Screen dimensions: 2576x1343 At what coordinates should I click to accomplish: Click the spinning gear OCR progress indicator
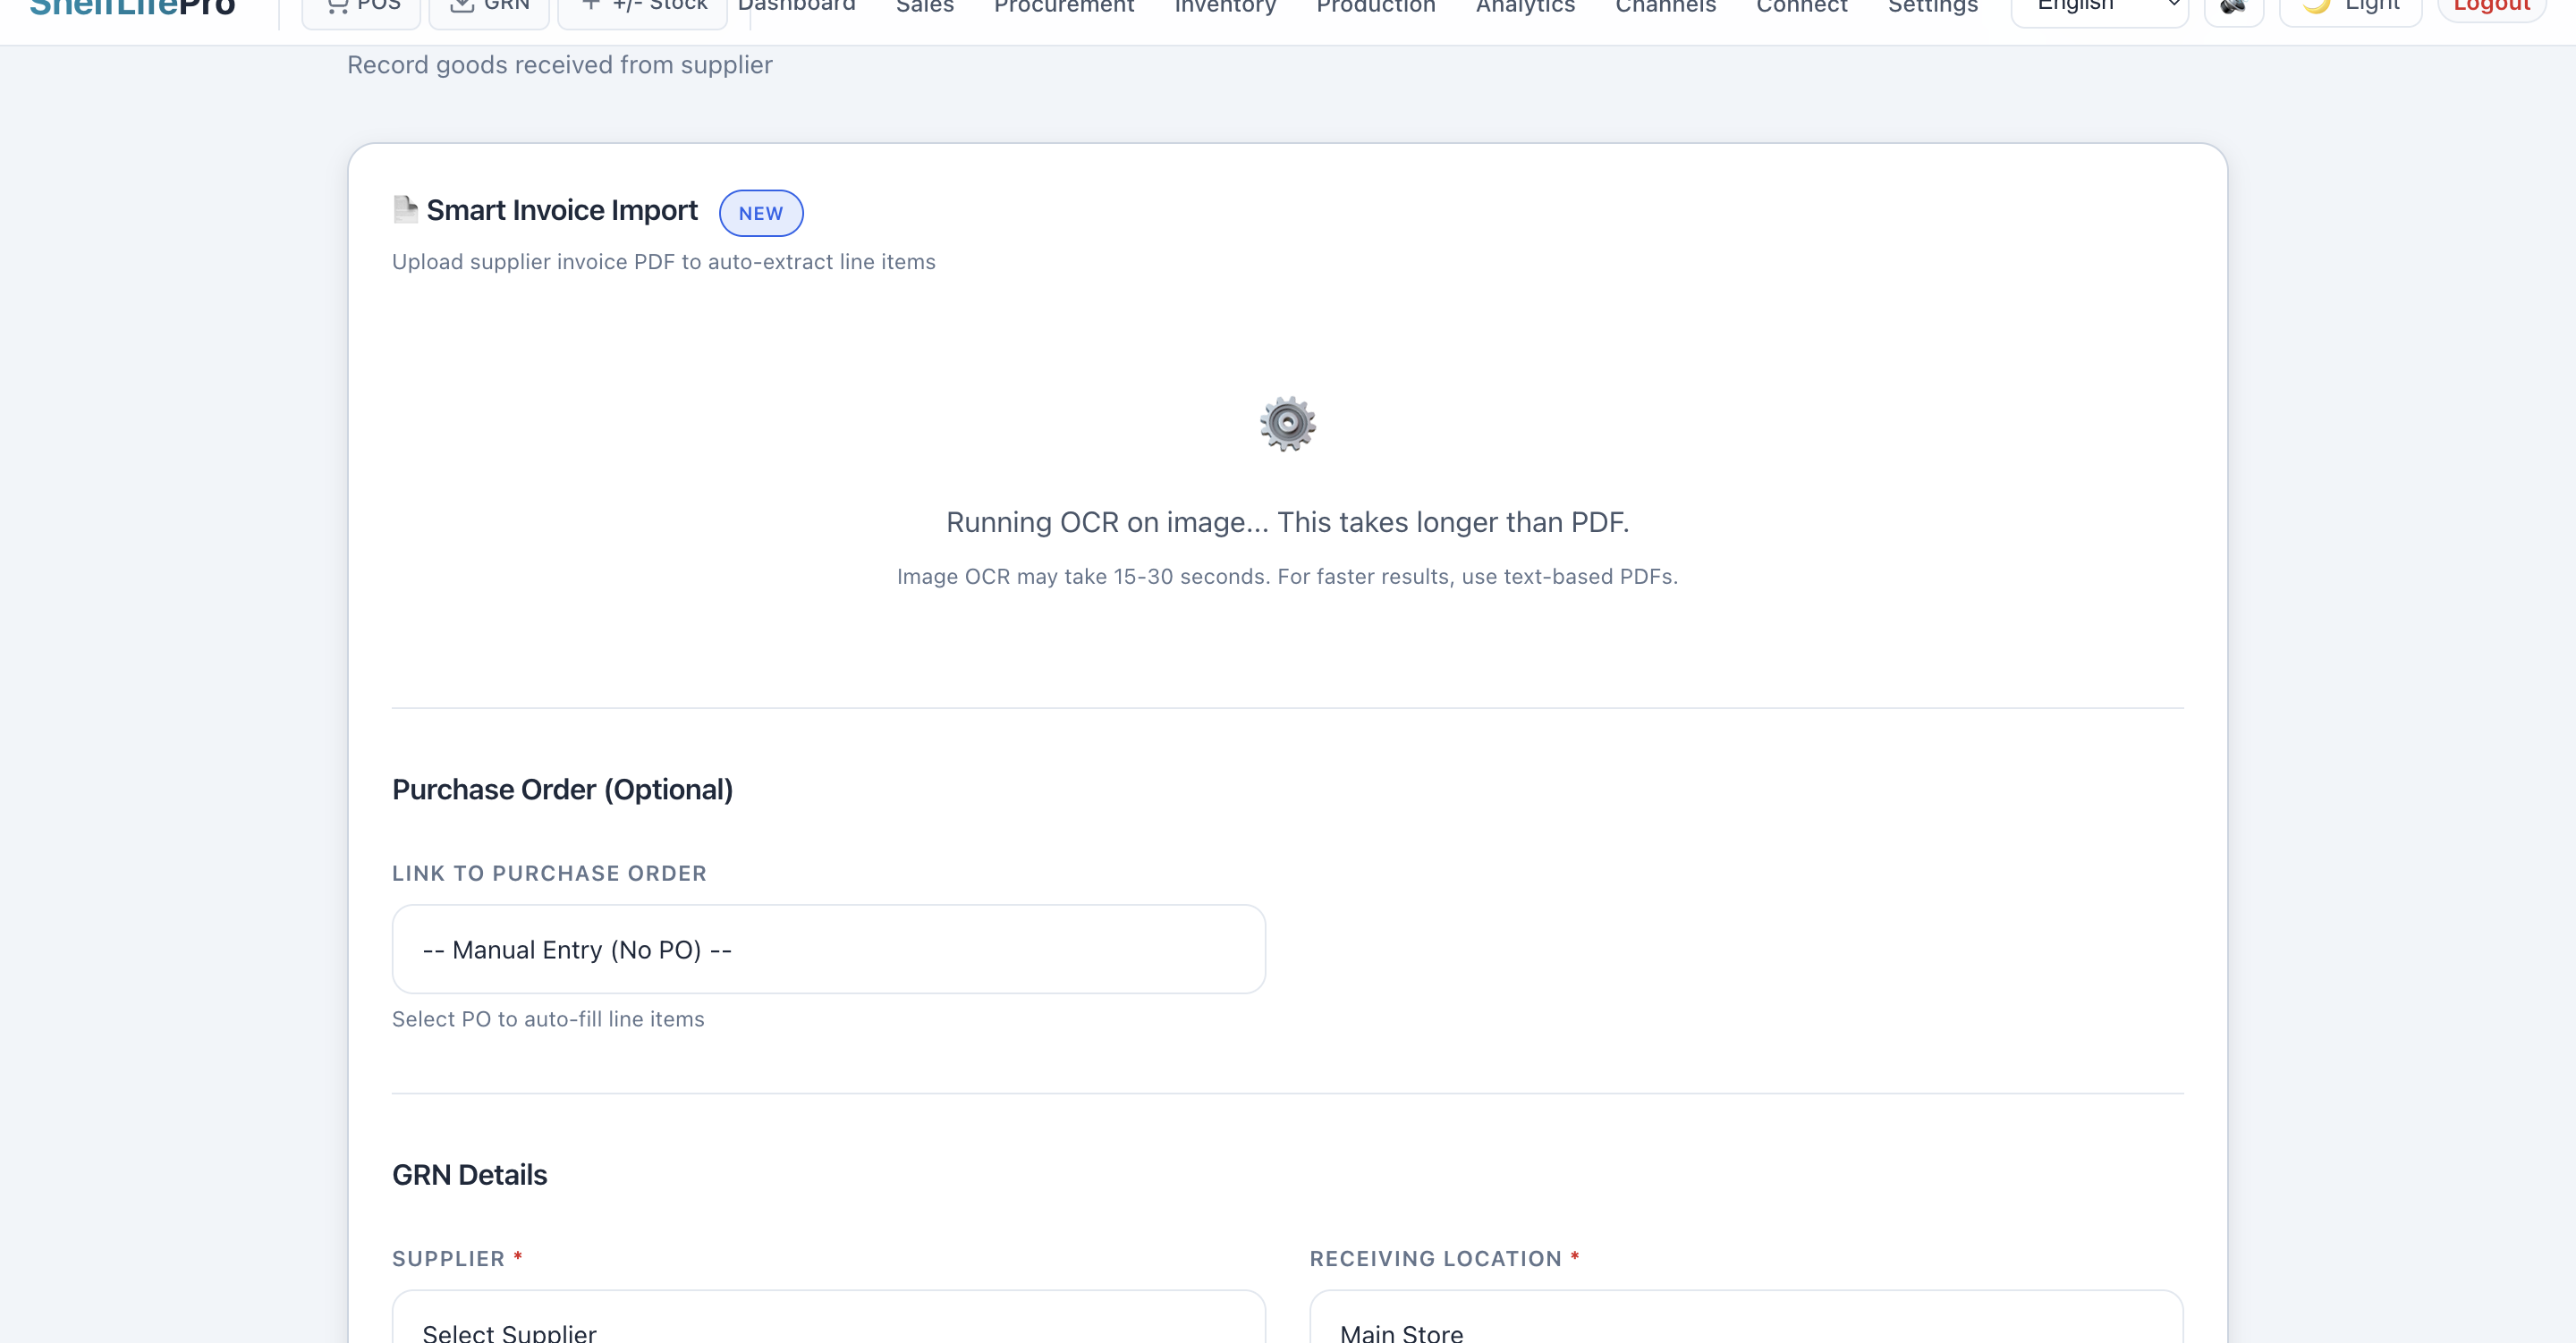[x=1286, y=423]
